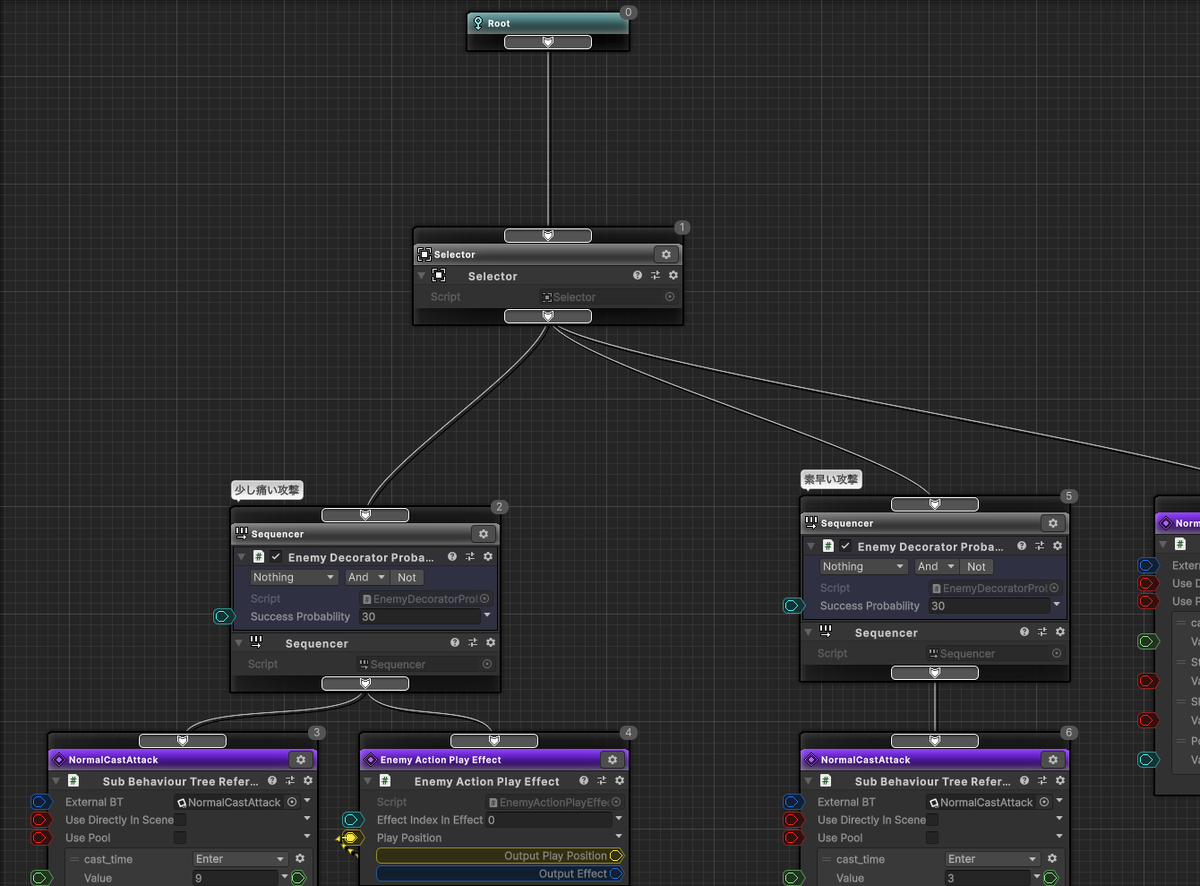Click the Output Effect slot bar

[x=500, y=874]
